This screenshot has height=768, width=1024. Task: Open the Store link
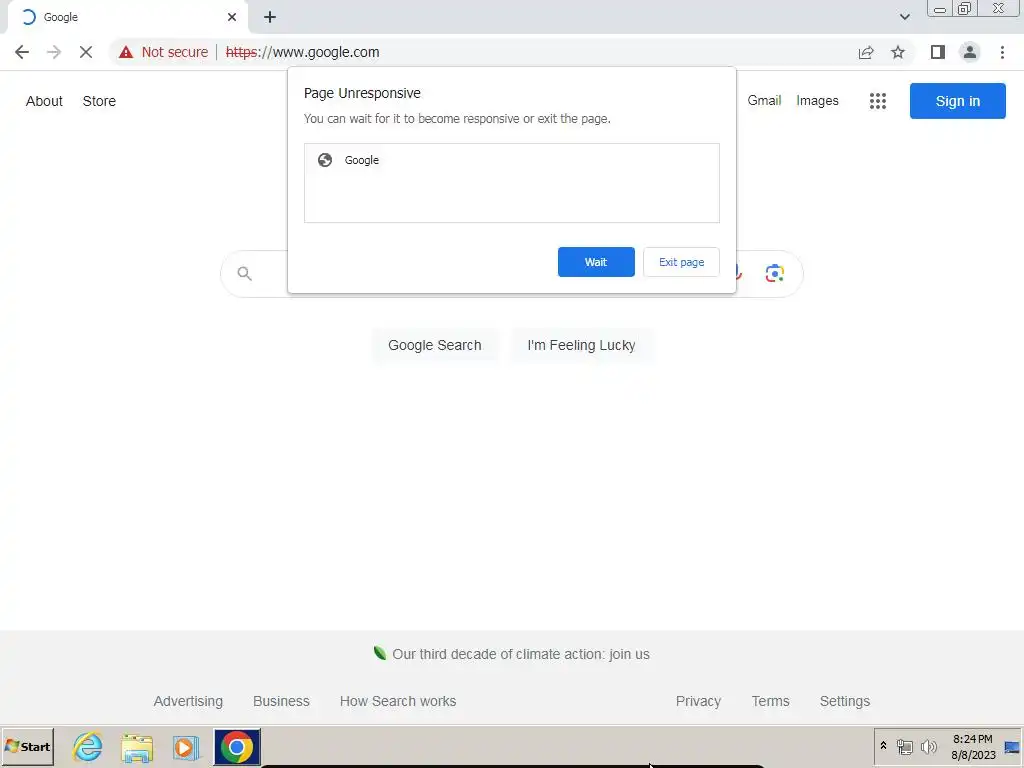click(x=99, y=101)
